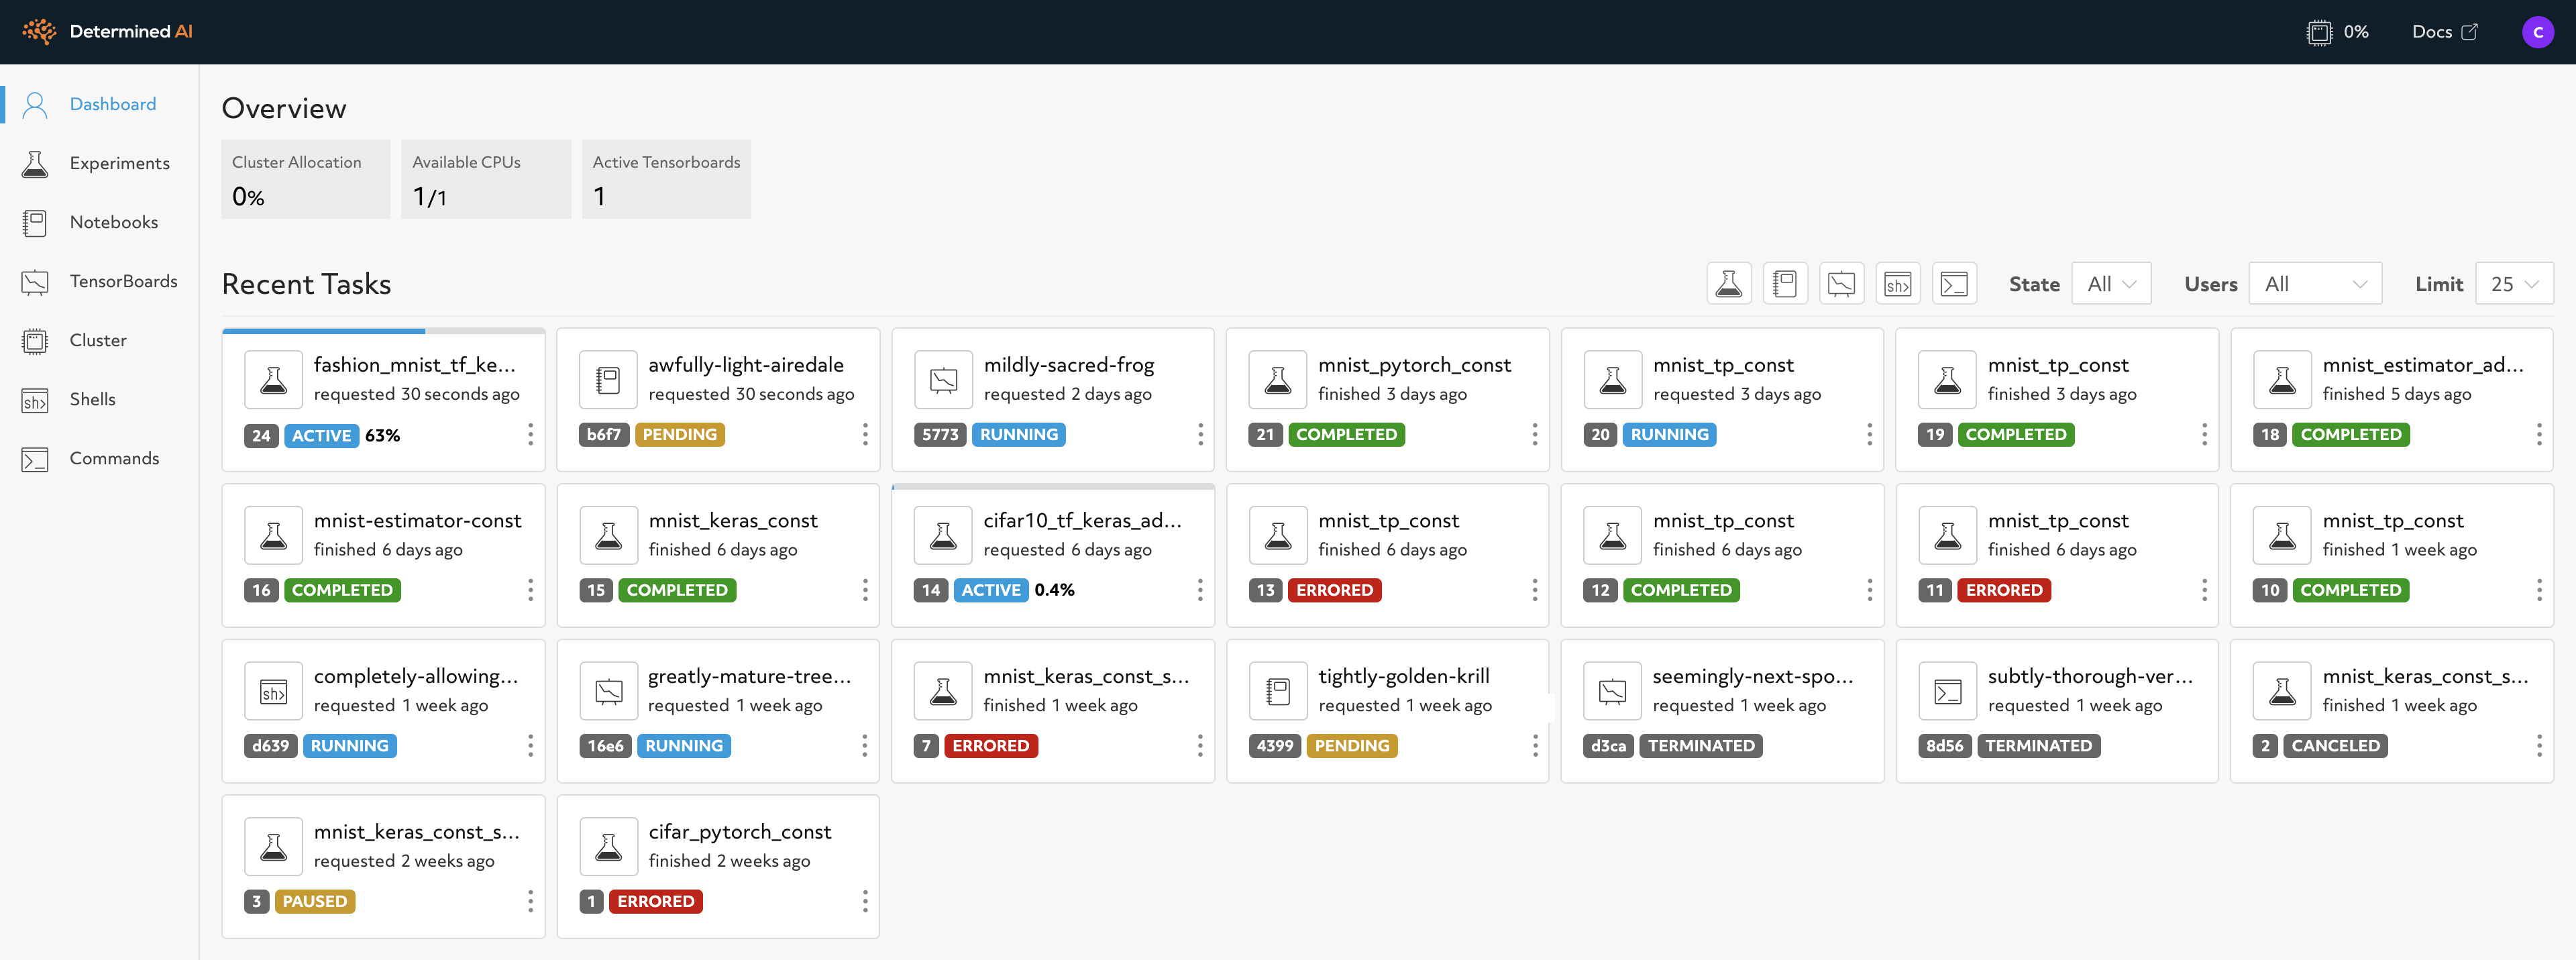Open the actions menu on the awfully-light-airedale card
2576x960 pixels.
click(x=865, y=434)
